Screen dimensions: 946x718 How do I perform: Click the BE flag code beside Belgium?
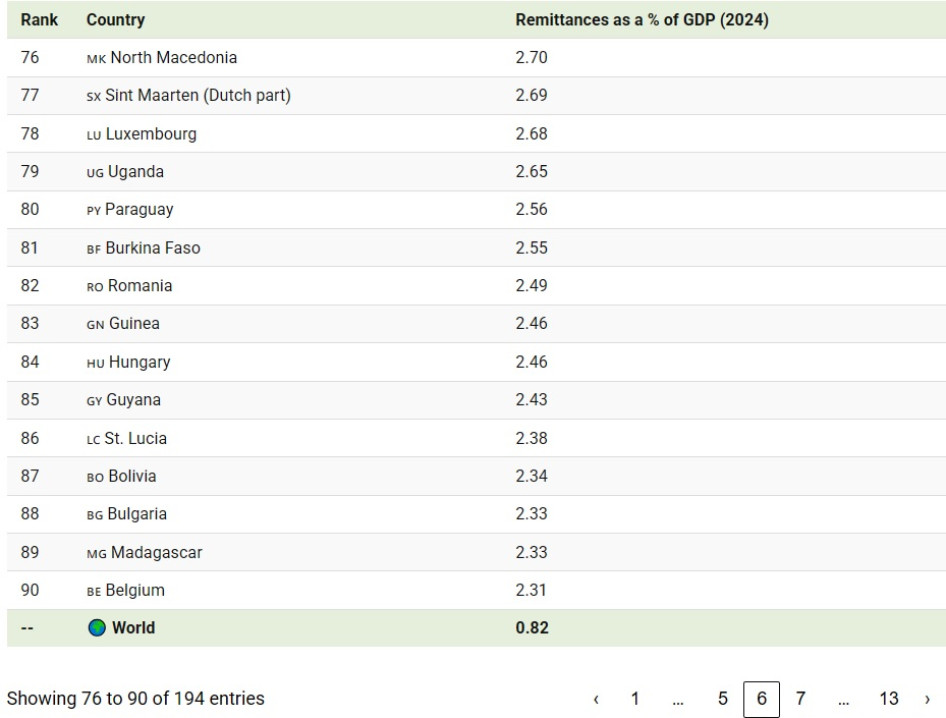click(x=94, y=591)
